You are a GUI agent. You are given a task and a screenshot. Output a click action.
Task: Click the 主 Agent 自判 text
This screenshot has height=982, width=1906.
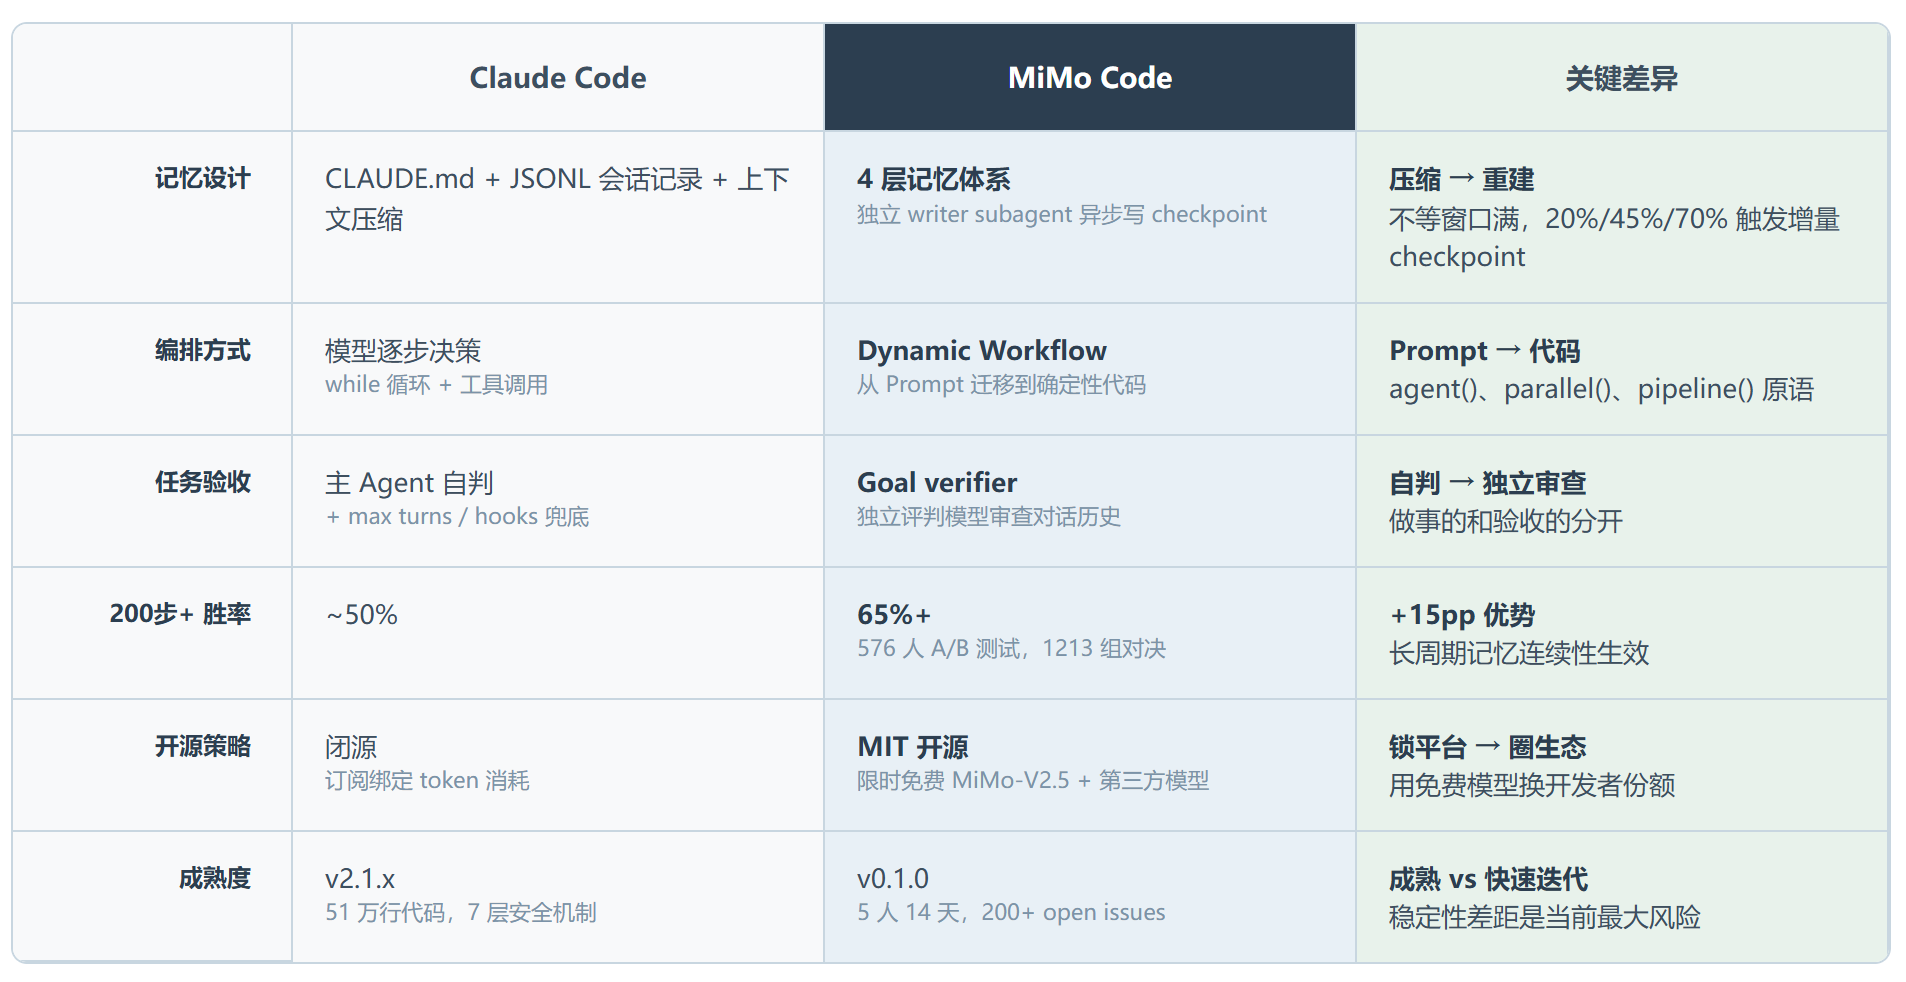(x=409, y=483)
